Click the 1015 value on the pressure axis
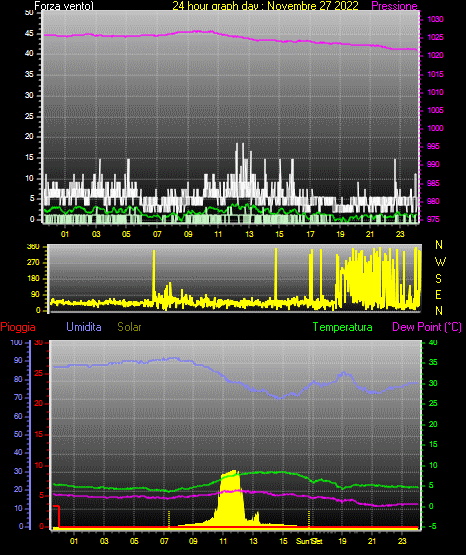Screen dimensions: 466x555 coord(435,74)
